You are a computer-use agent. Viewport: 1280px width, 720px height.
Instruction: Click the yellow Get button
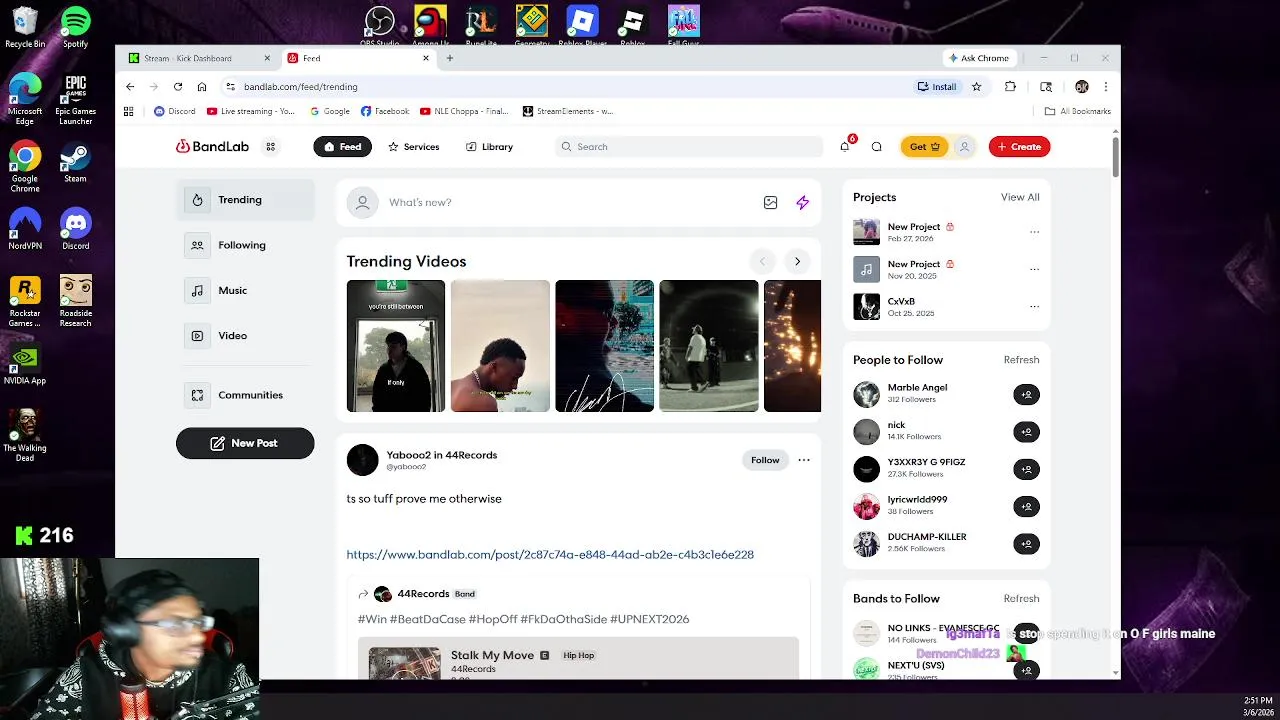[x=924, y=147]
